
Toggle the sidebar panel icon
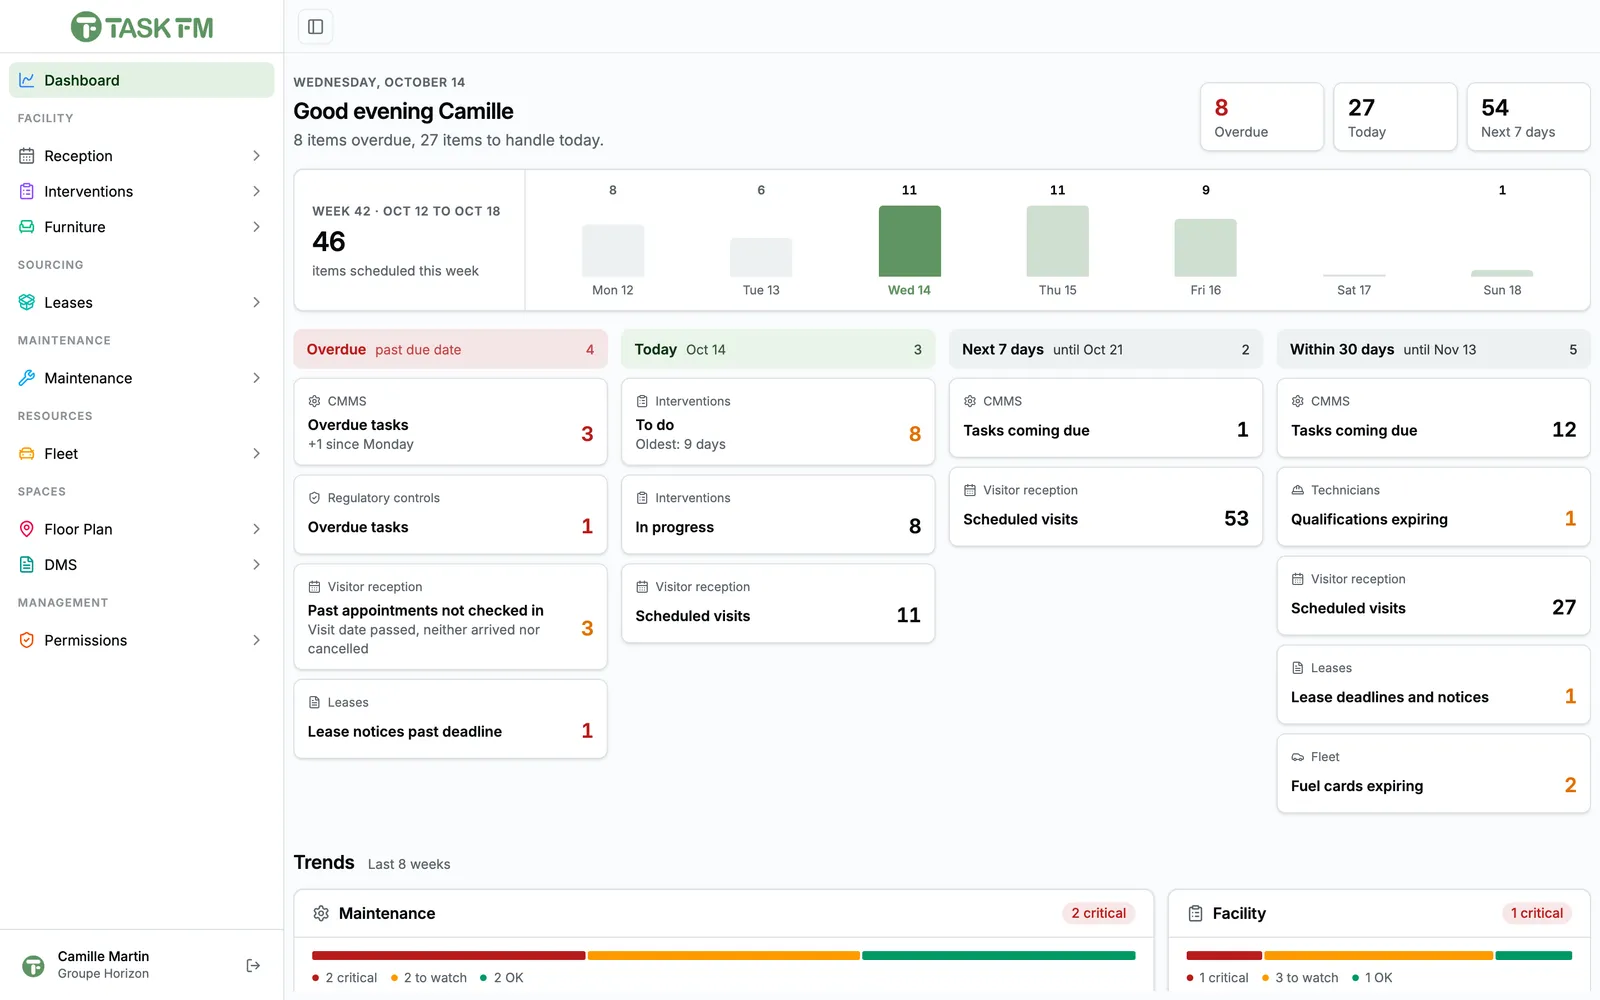(315, 27)
